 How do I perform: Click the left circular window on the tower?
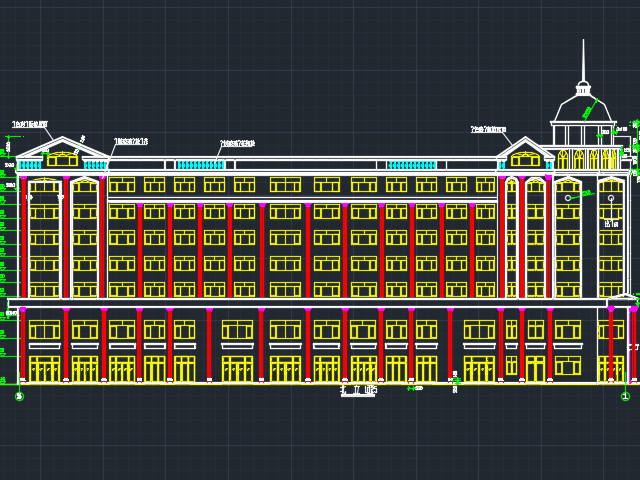tap(568, 198)
